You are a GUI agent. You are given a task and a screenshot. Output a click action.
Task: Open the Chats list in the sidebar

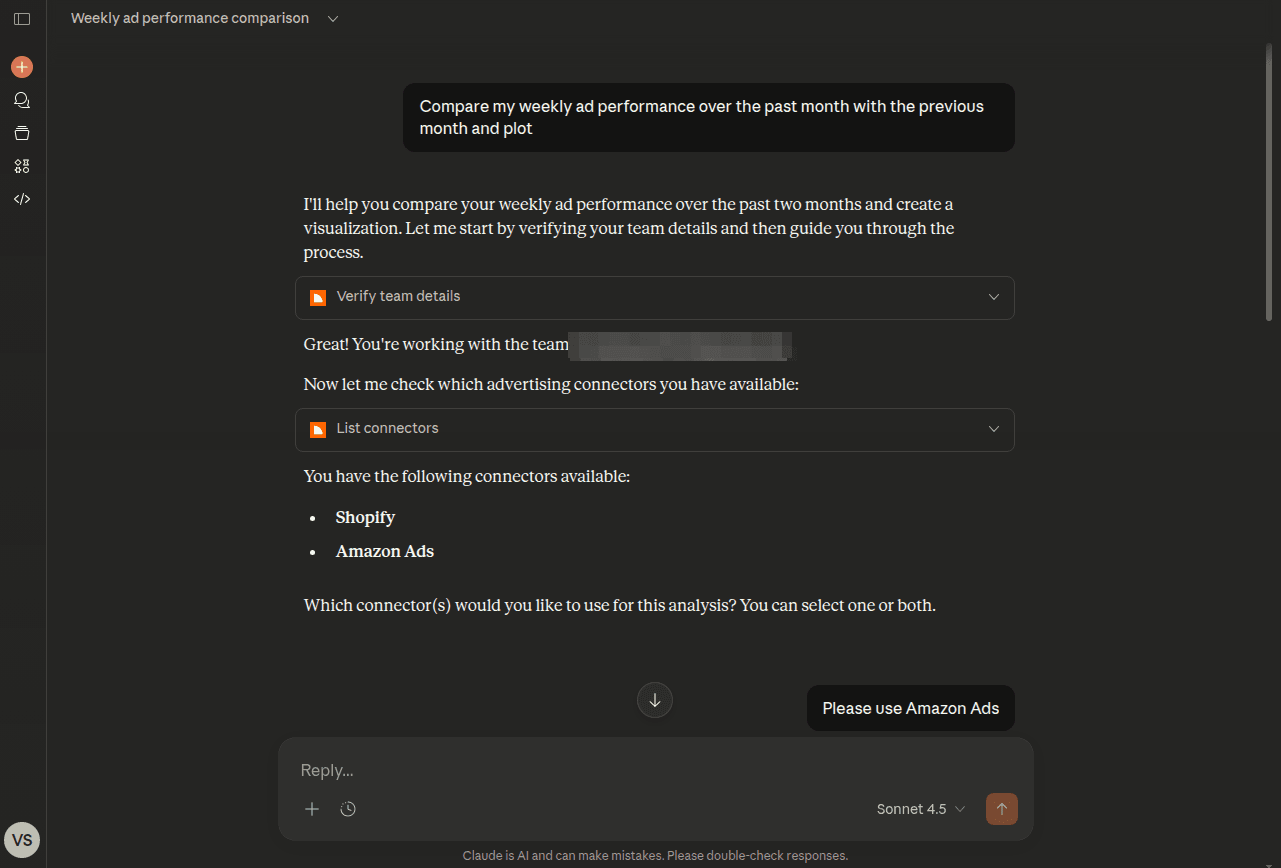click(22, 100)
